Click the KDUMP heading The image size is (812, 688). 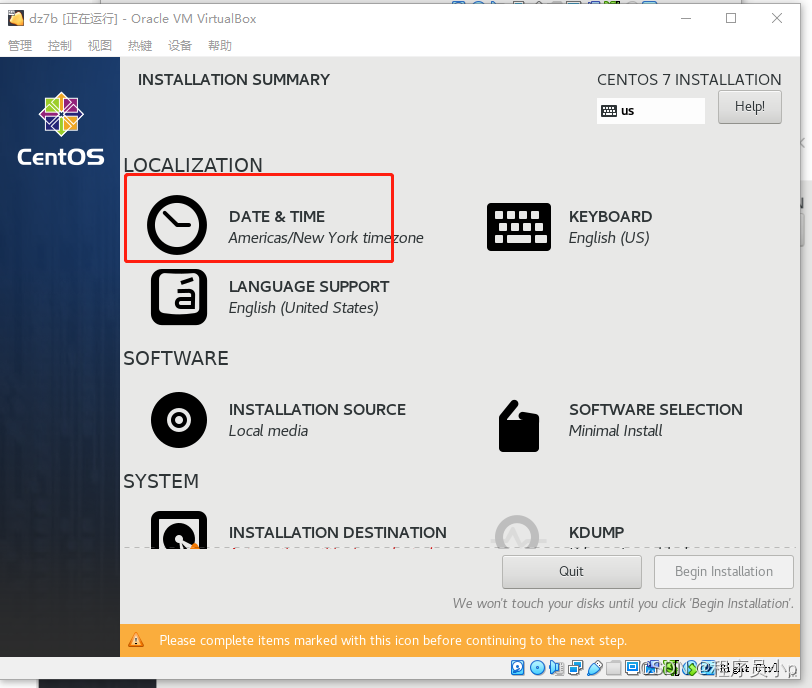(597, 532)
